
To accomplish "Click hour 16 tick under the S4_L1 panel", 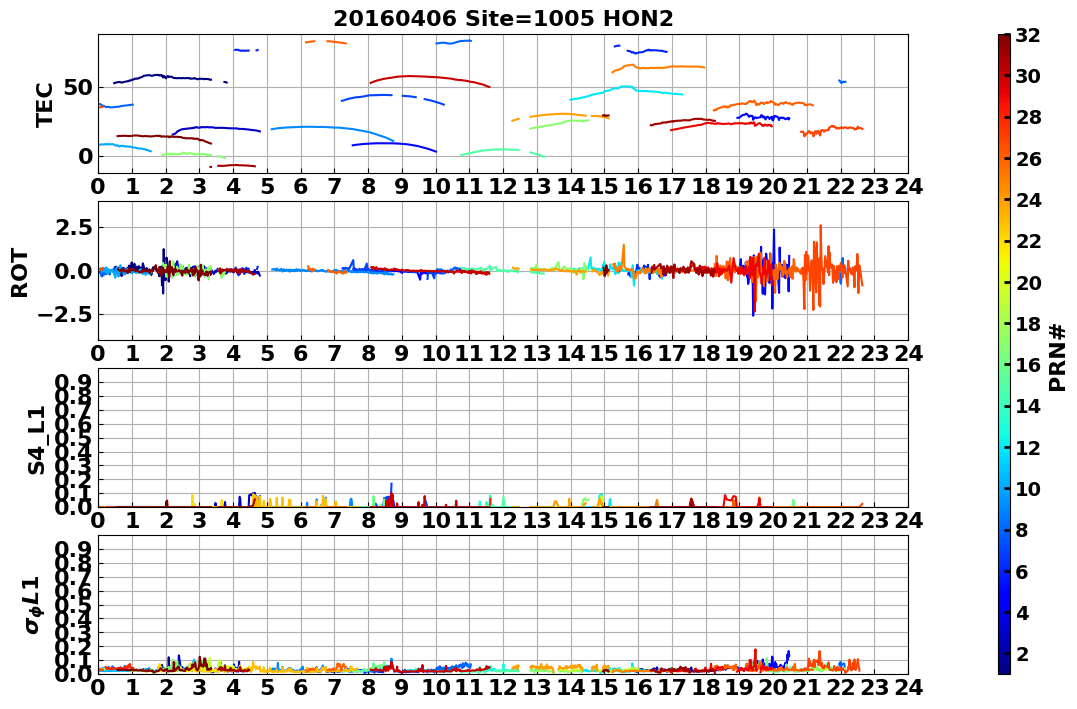I will tap(639, 520).
